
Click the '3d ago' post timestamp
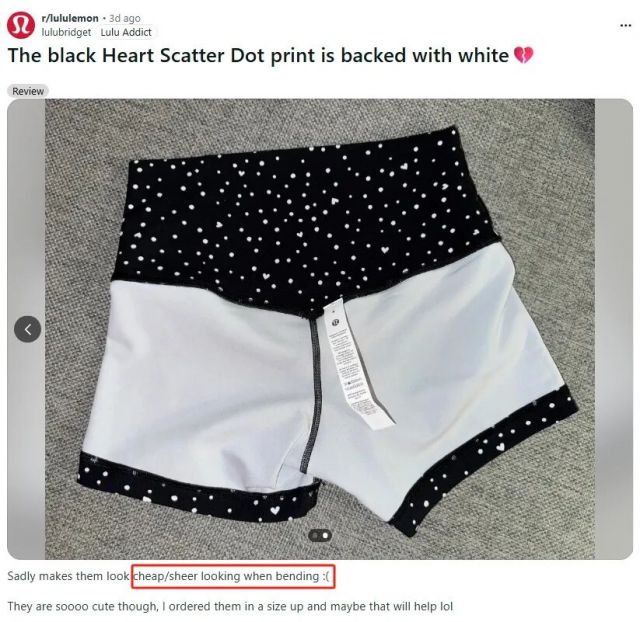[x=125, y=18]
